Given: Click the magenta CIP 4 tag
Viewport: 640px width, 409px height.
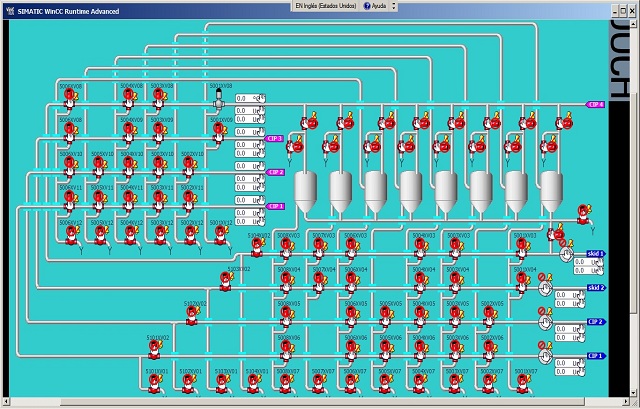Looking at the screenshot, I should click(595, 104).
